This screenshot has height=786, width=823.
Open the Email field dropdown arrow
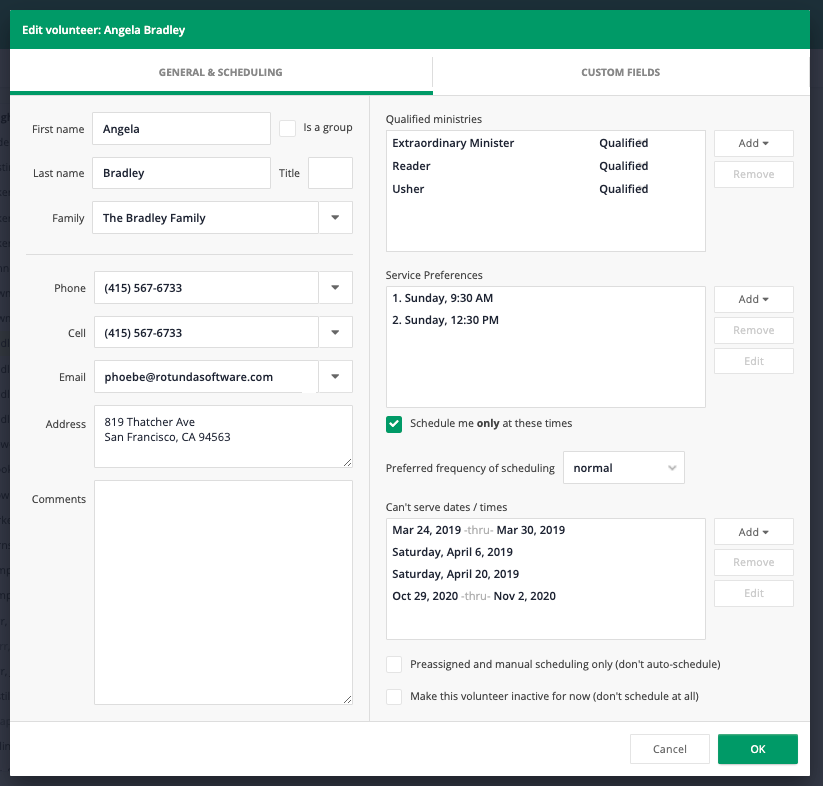click(x=335, y=377)
